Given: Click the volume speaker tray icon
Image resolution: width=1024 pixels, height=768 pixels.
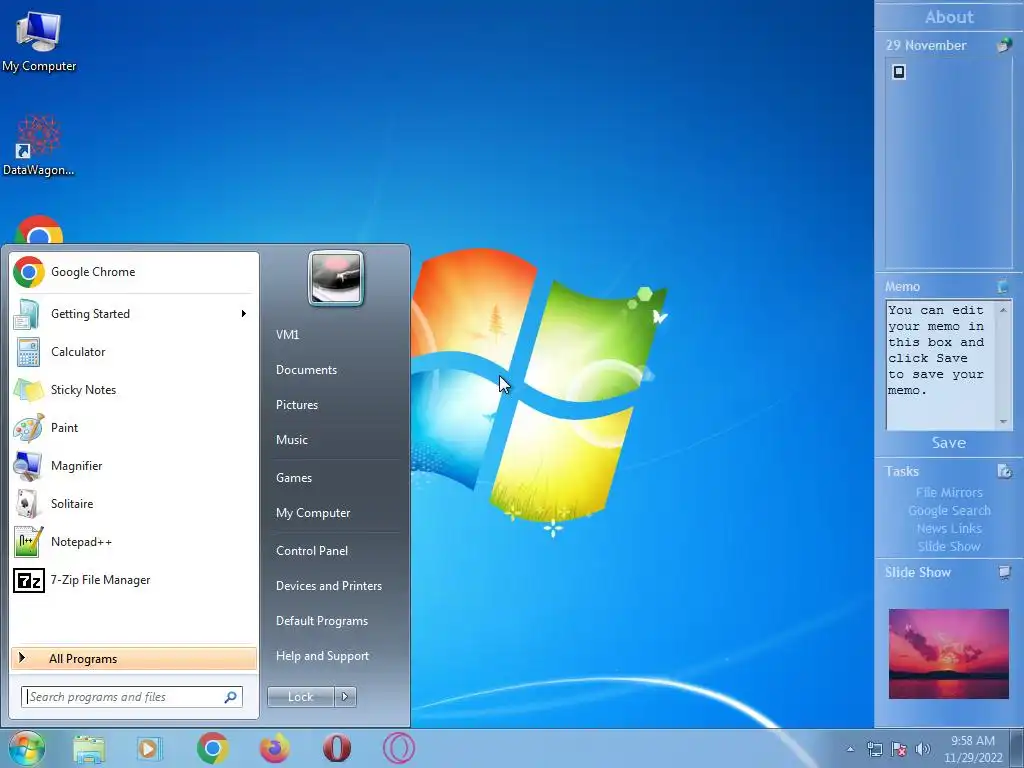Looking at the screenshot, I should [x=923, y=749].
